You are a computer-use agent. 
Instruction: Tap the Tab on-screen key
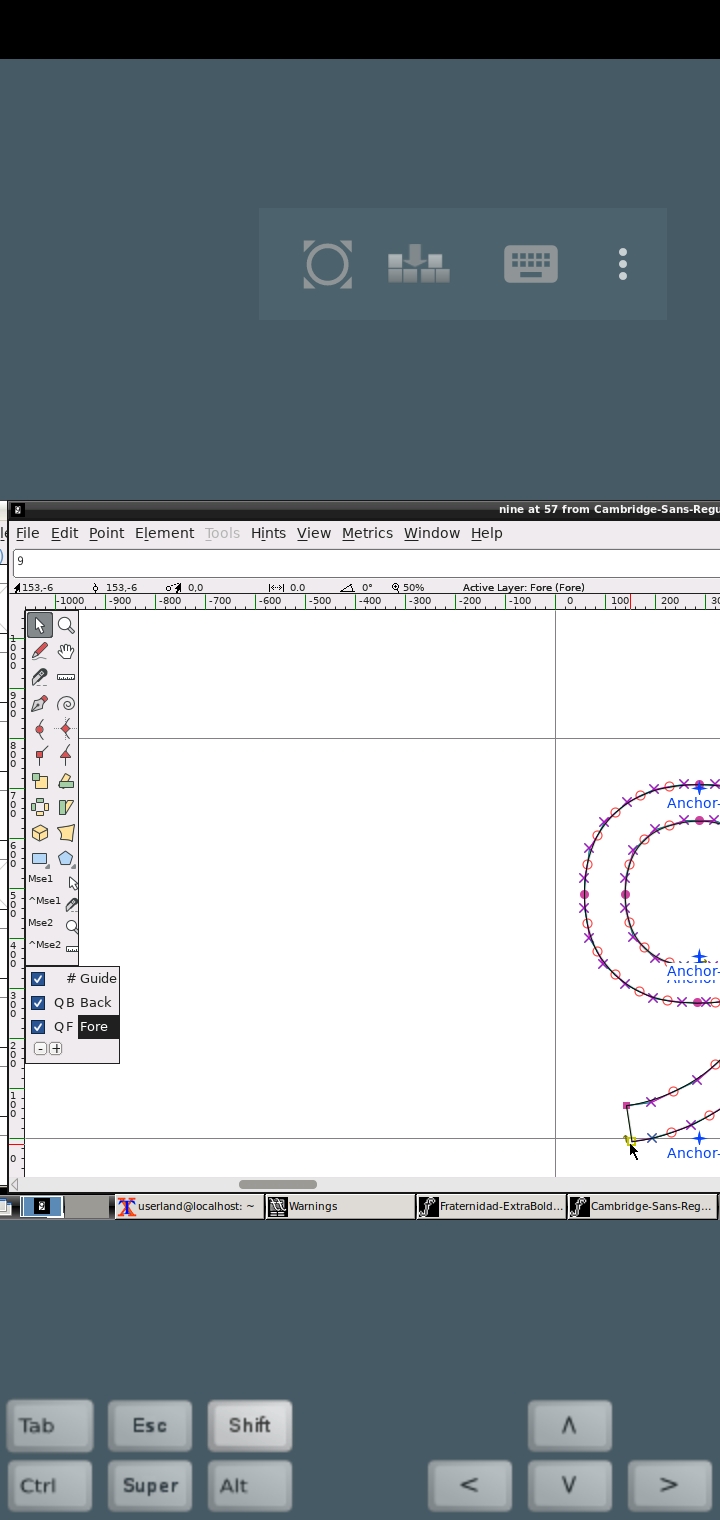[50, 1426]
